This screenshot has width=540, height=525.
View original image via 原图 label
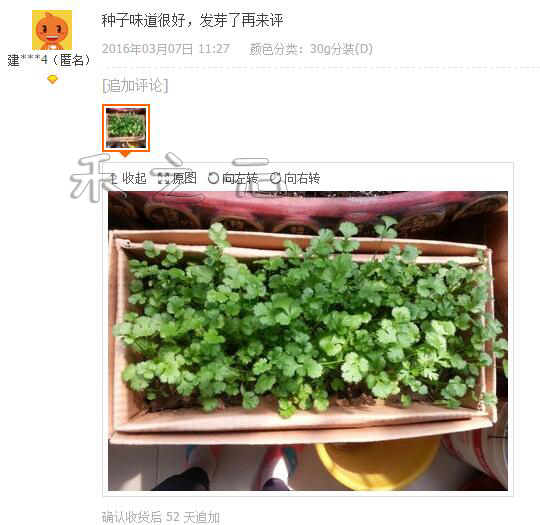[185, 178]
